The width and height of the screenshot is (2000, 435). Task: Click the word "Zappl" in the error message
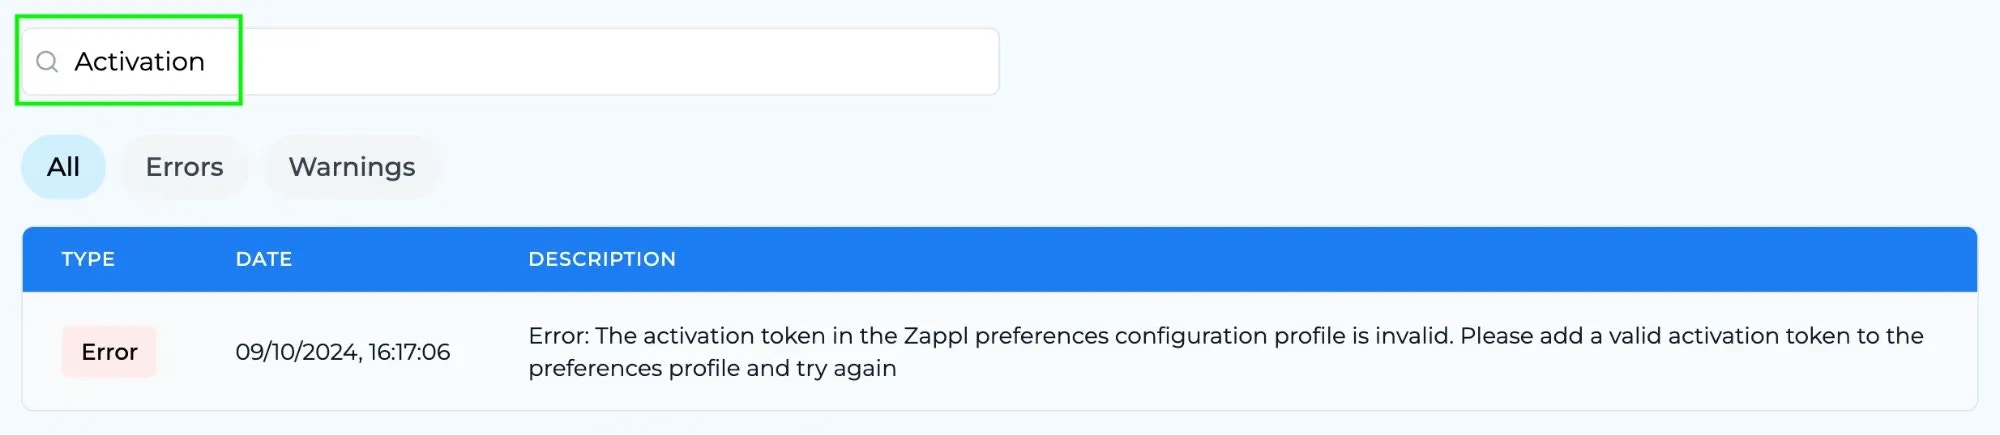[x=935, y=336]
